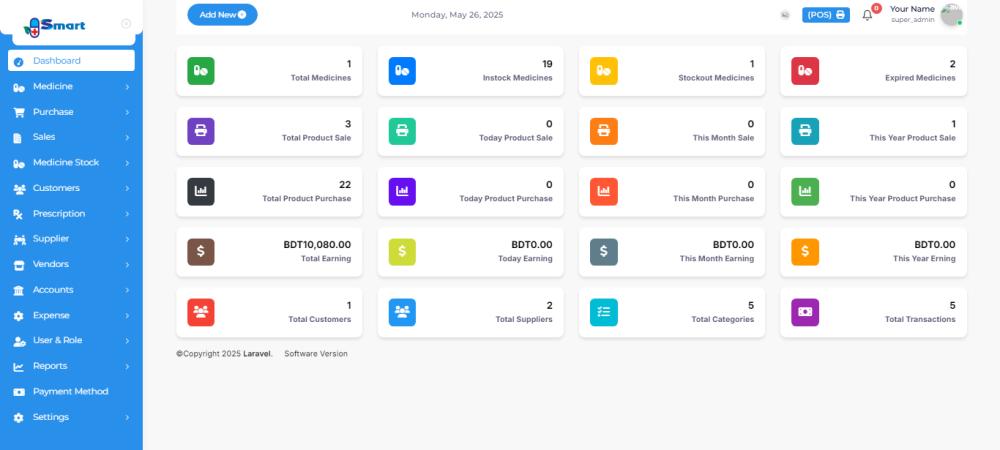Open the notifications bell
1000x450 pixels.
(x=867, y=15)
